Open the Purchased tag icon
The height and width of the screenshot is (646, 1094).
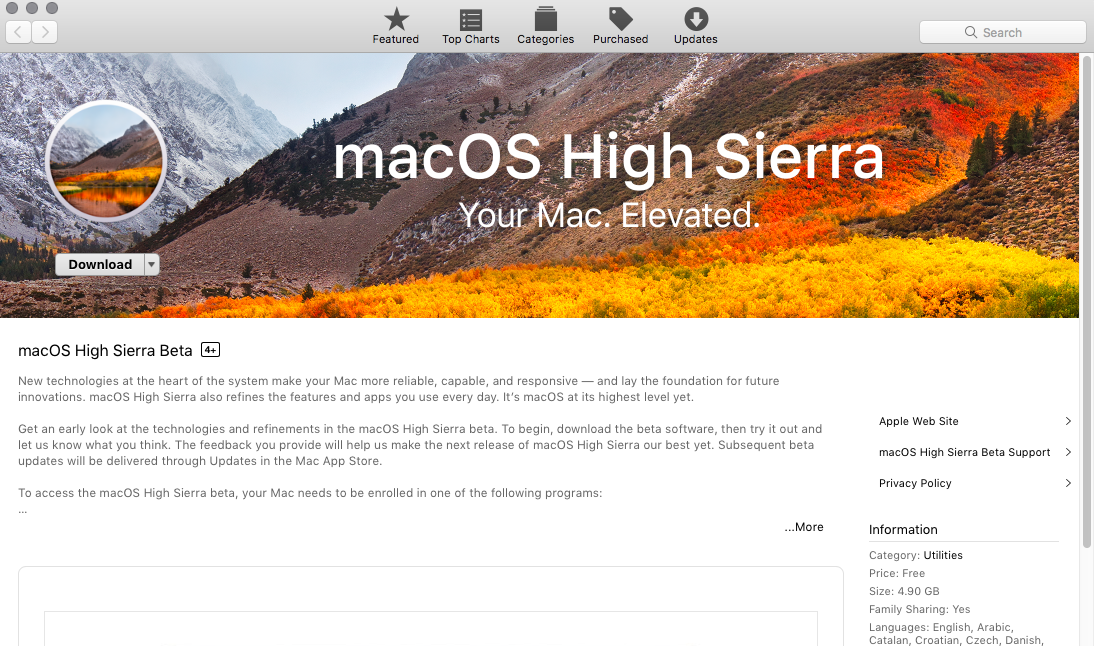620,20
